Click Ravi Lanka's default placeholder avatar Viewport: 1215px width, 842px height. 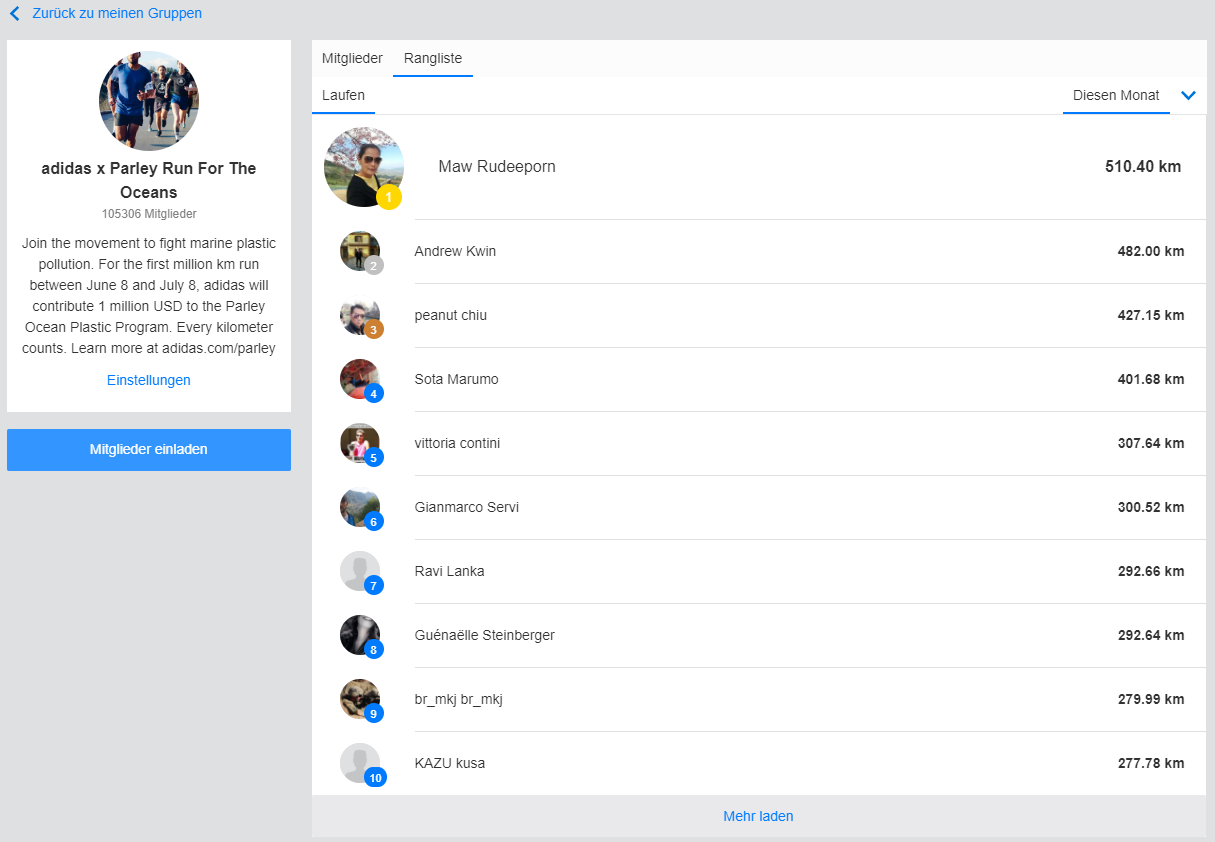click(x=359, y=571)
